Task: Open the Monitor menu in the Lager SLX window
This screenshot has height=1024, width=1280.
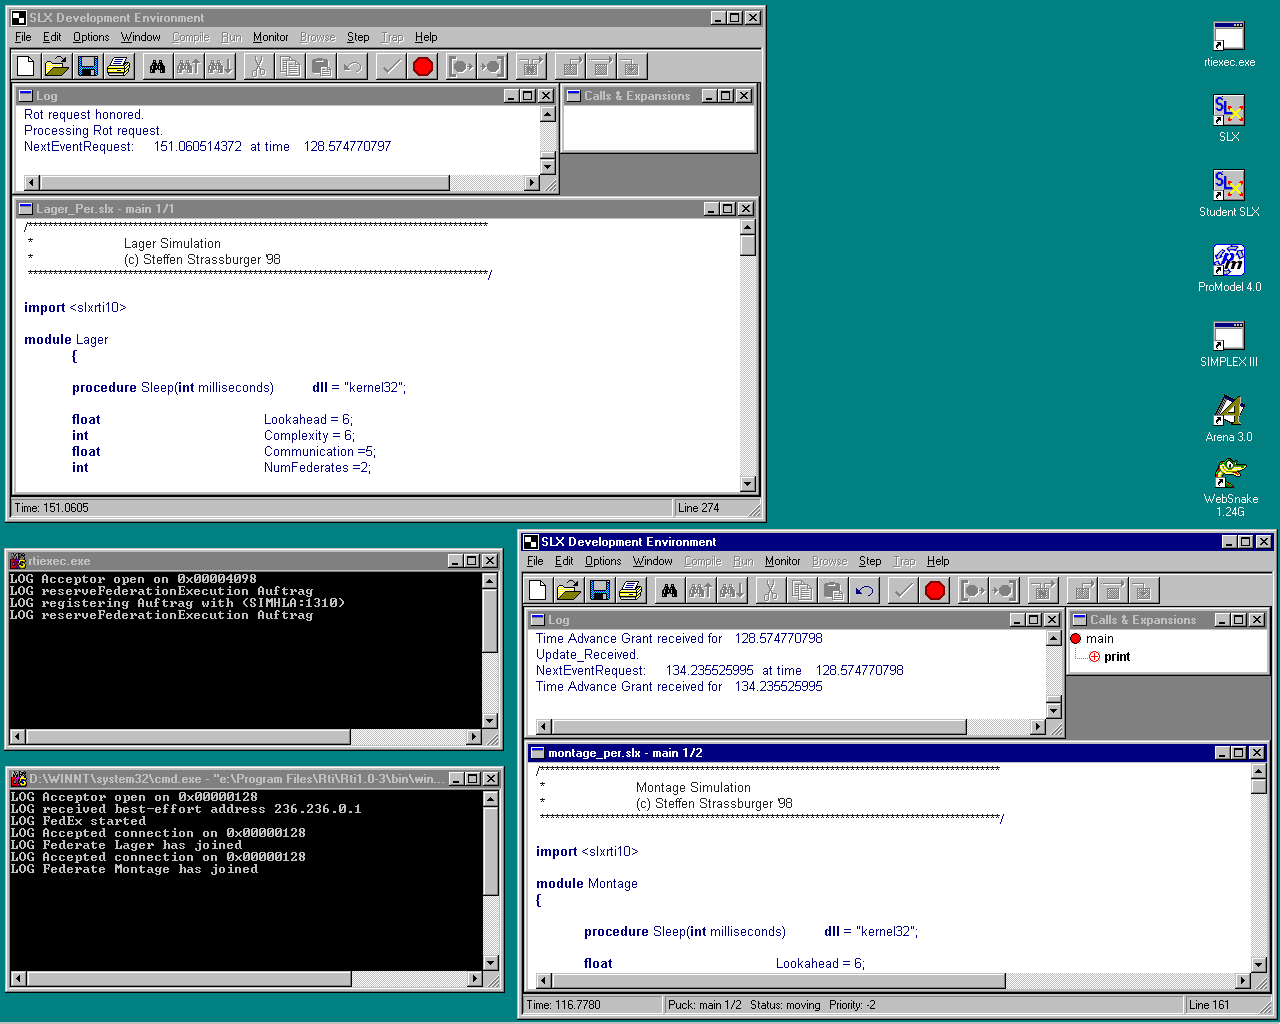Action: 270,37
